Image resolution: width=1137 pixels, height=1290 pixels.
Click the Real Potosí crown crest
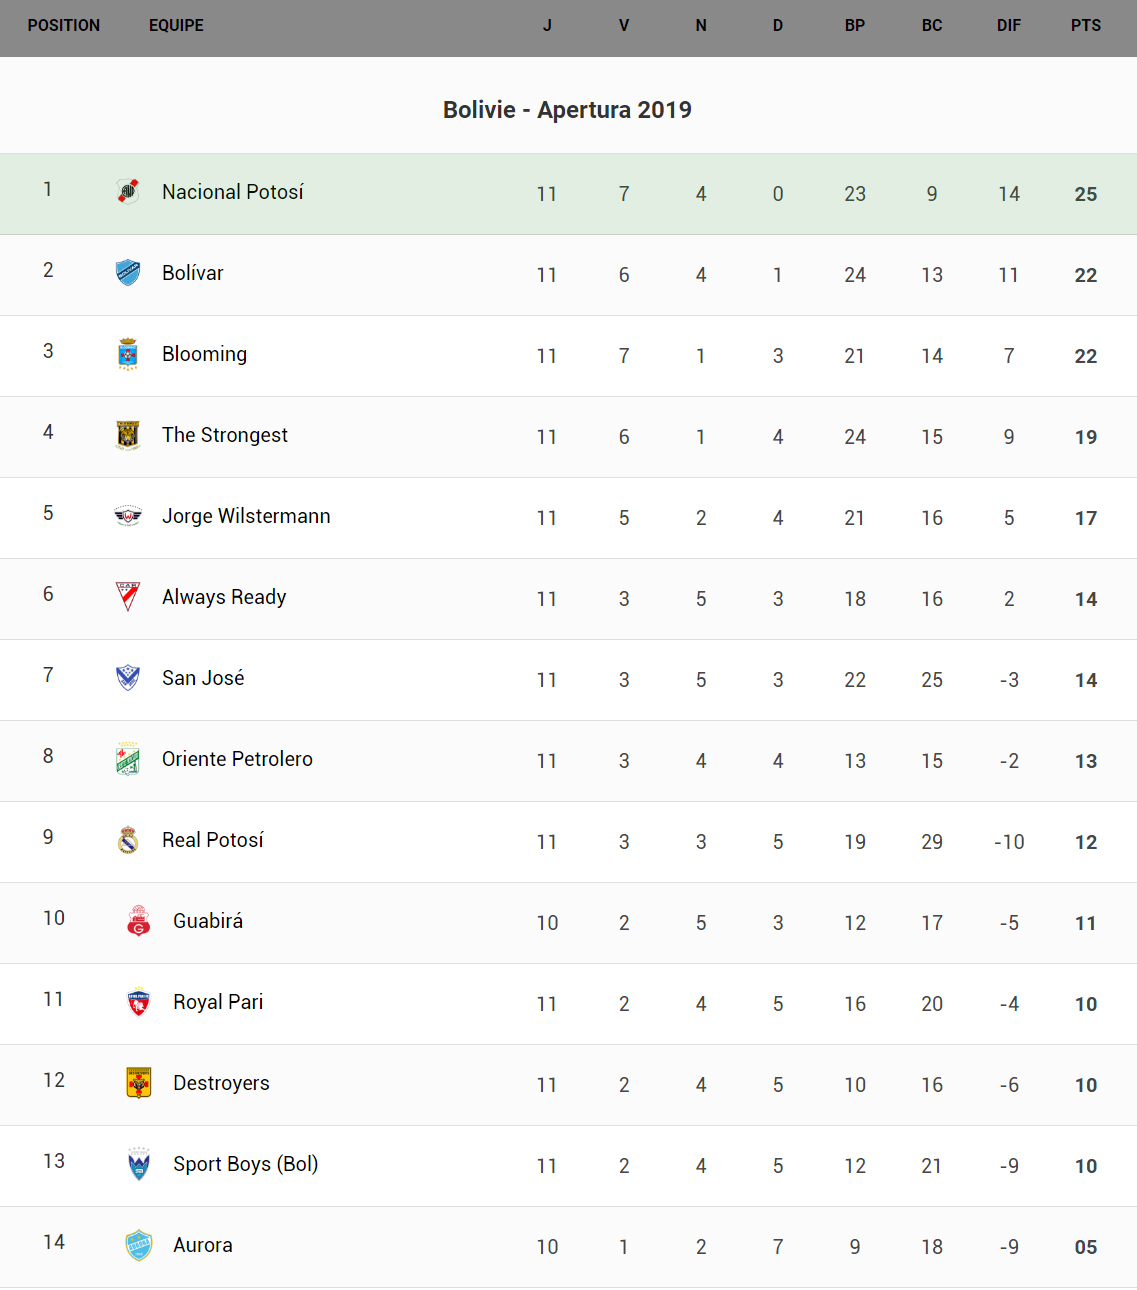click(128, 840)
